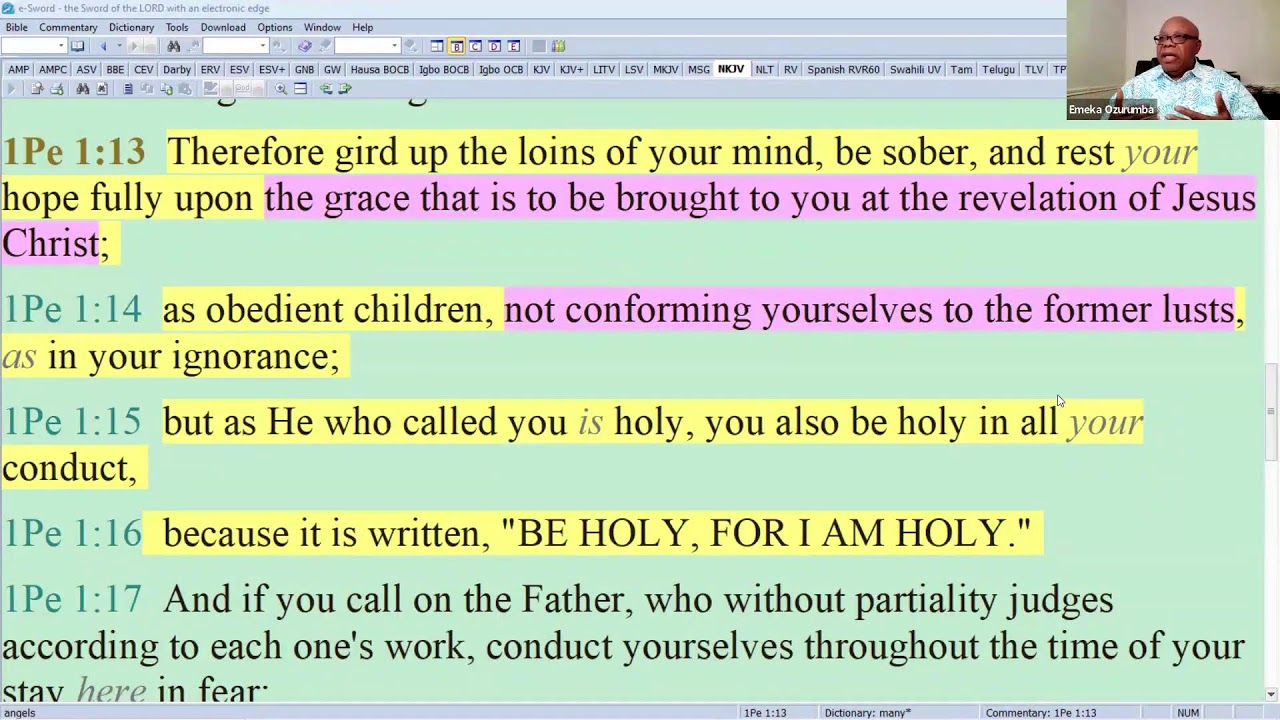This screenshot has width=1280, height=720.
Task: Switch to the Swahili UV tab
Action: (915, 70)
